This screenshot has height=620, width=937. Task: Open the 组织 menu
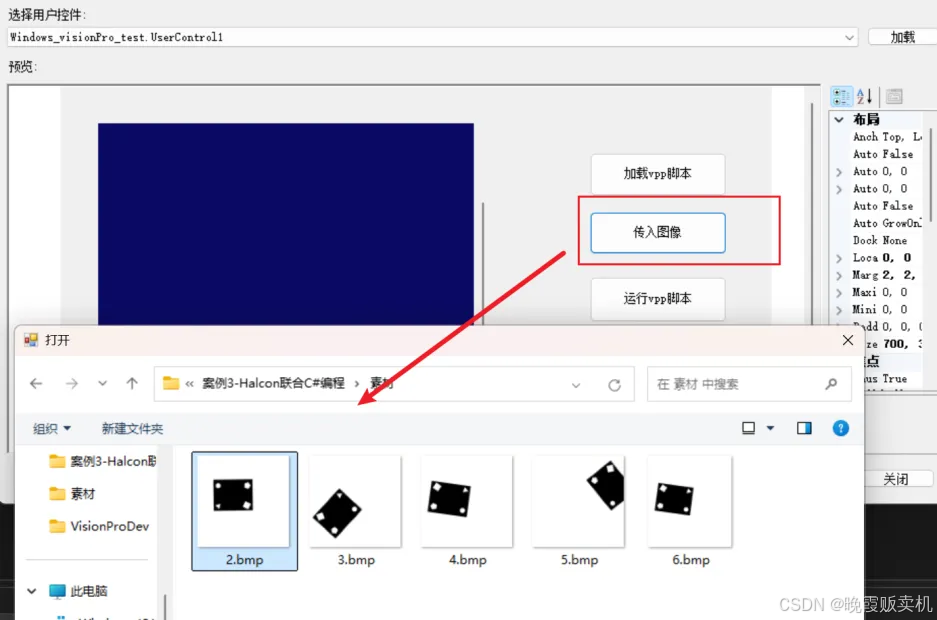point(51,427)
